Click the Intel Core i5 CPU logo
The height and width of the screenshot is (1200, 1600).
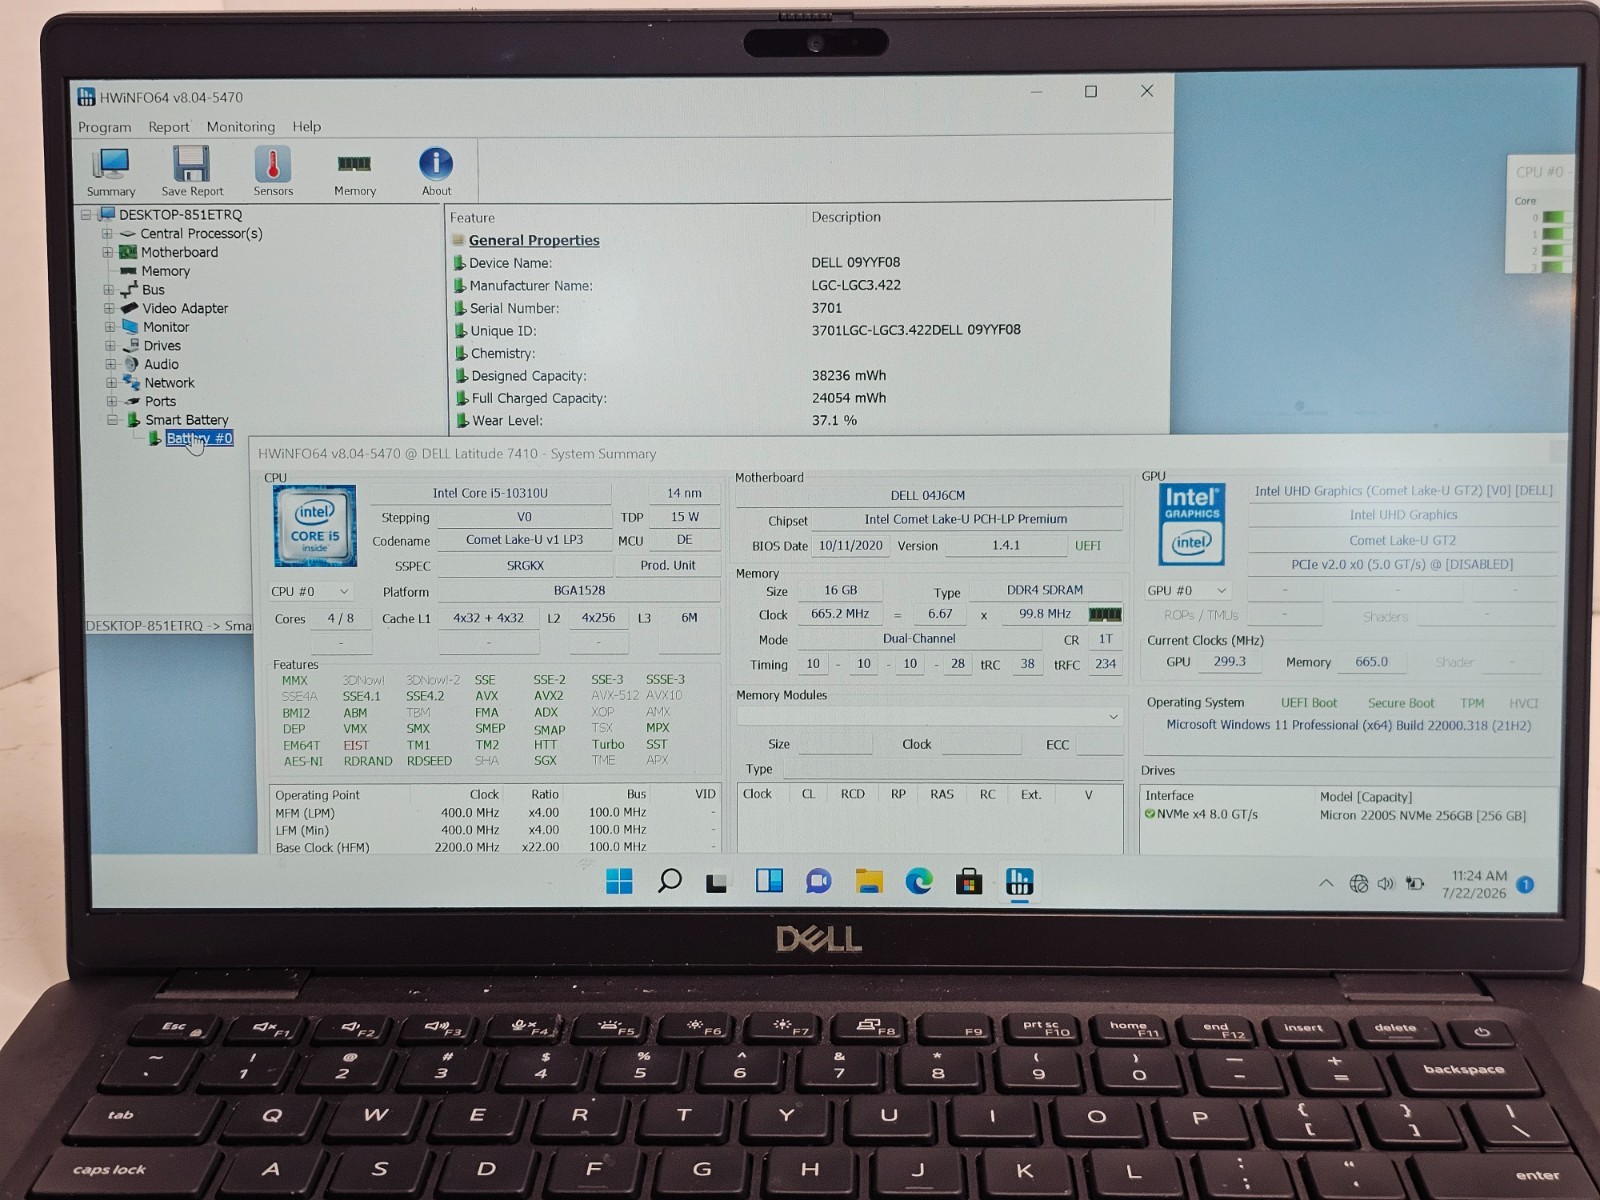click(x=314, y=525)
